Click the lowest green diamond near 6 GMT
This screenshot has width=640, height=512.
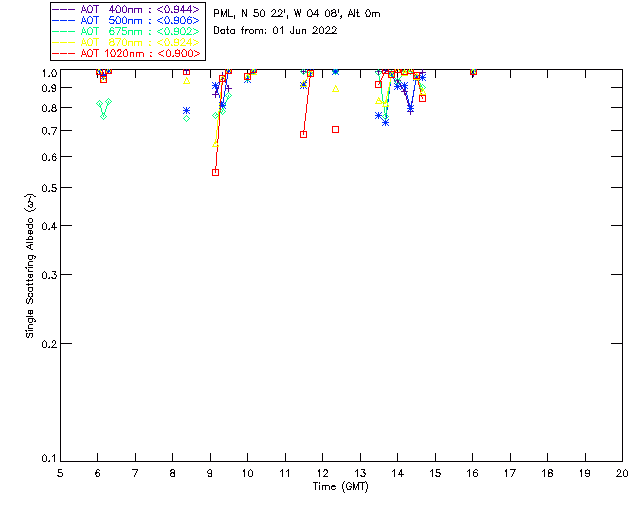104,116
